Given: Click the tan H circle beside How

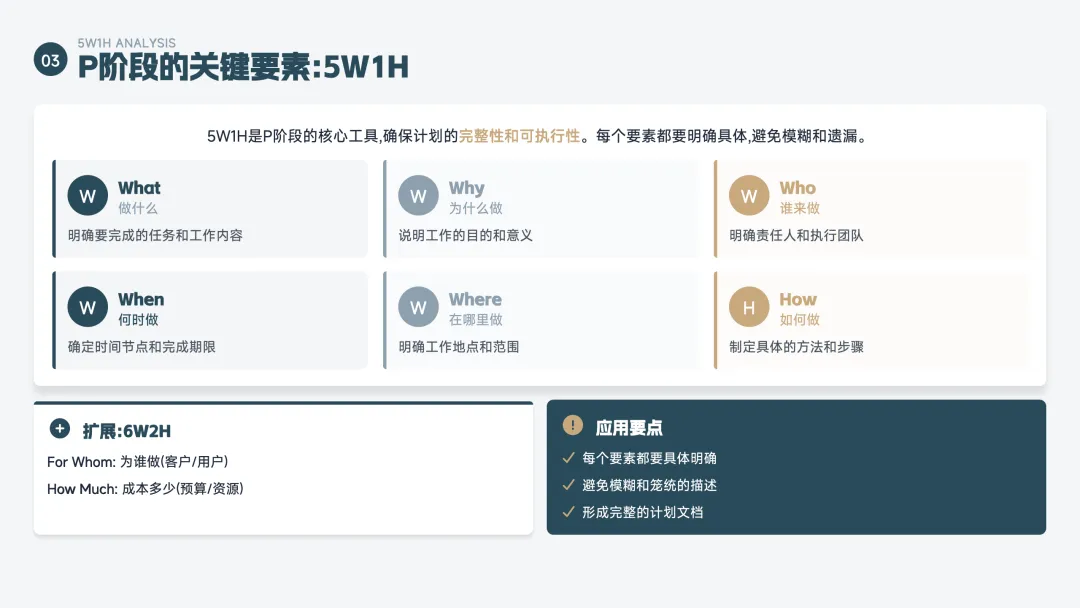Looking at the screenshot, I should (749, 307).
